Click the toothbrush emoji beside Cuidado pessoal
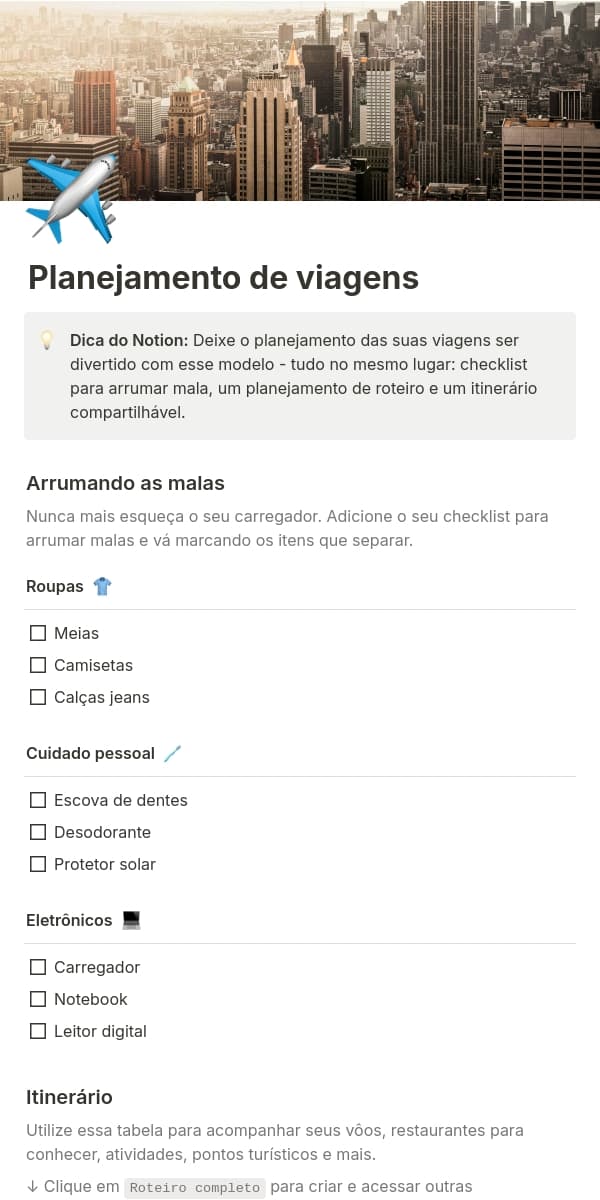 click(173, 753)
